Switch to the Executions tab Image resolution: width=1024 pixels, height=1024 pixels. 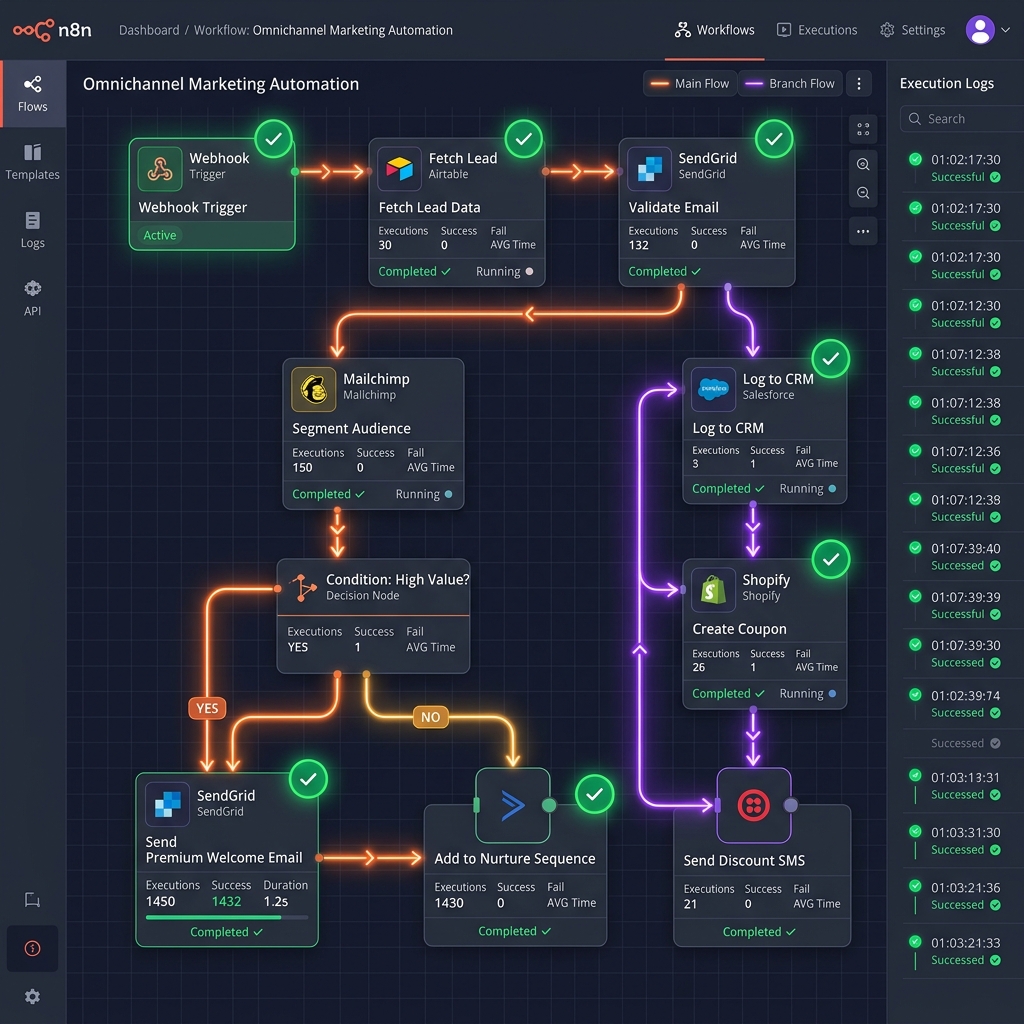coord(816,30)
